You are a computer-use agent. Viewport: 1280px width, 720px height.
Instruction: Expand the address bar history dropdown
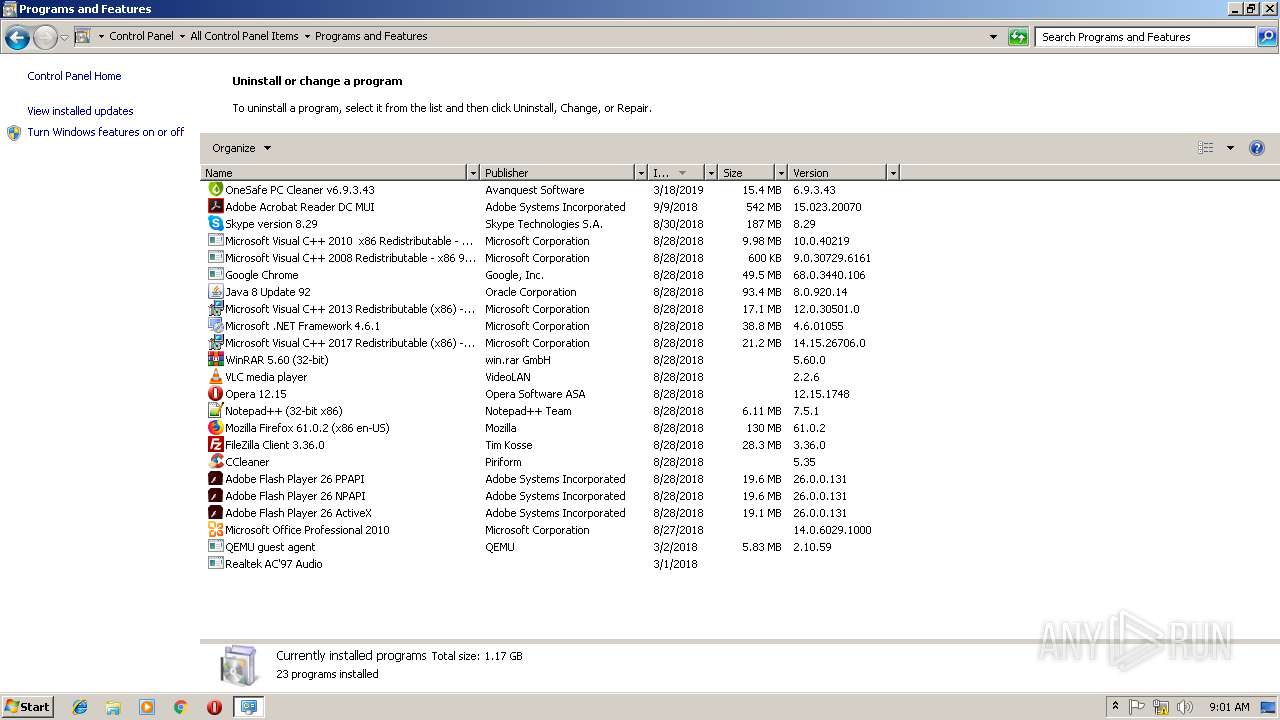(x=993, y=37)
